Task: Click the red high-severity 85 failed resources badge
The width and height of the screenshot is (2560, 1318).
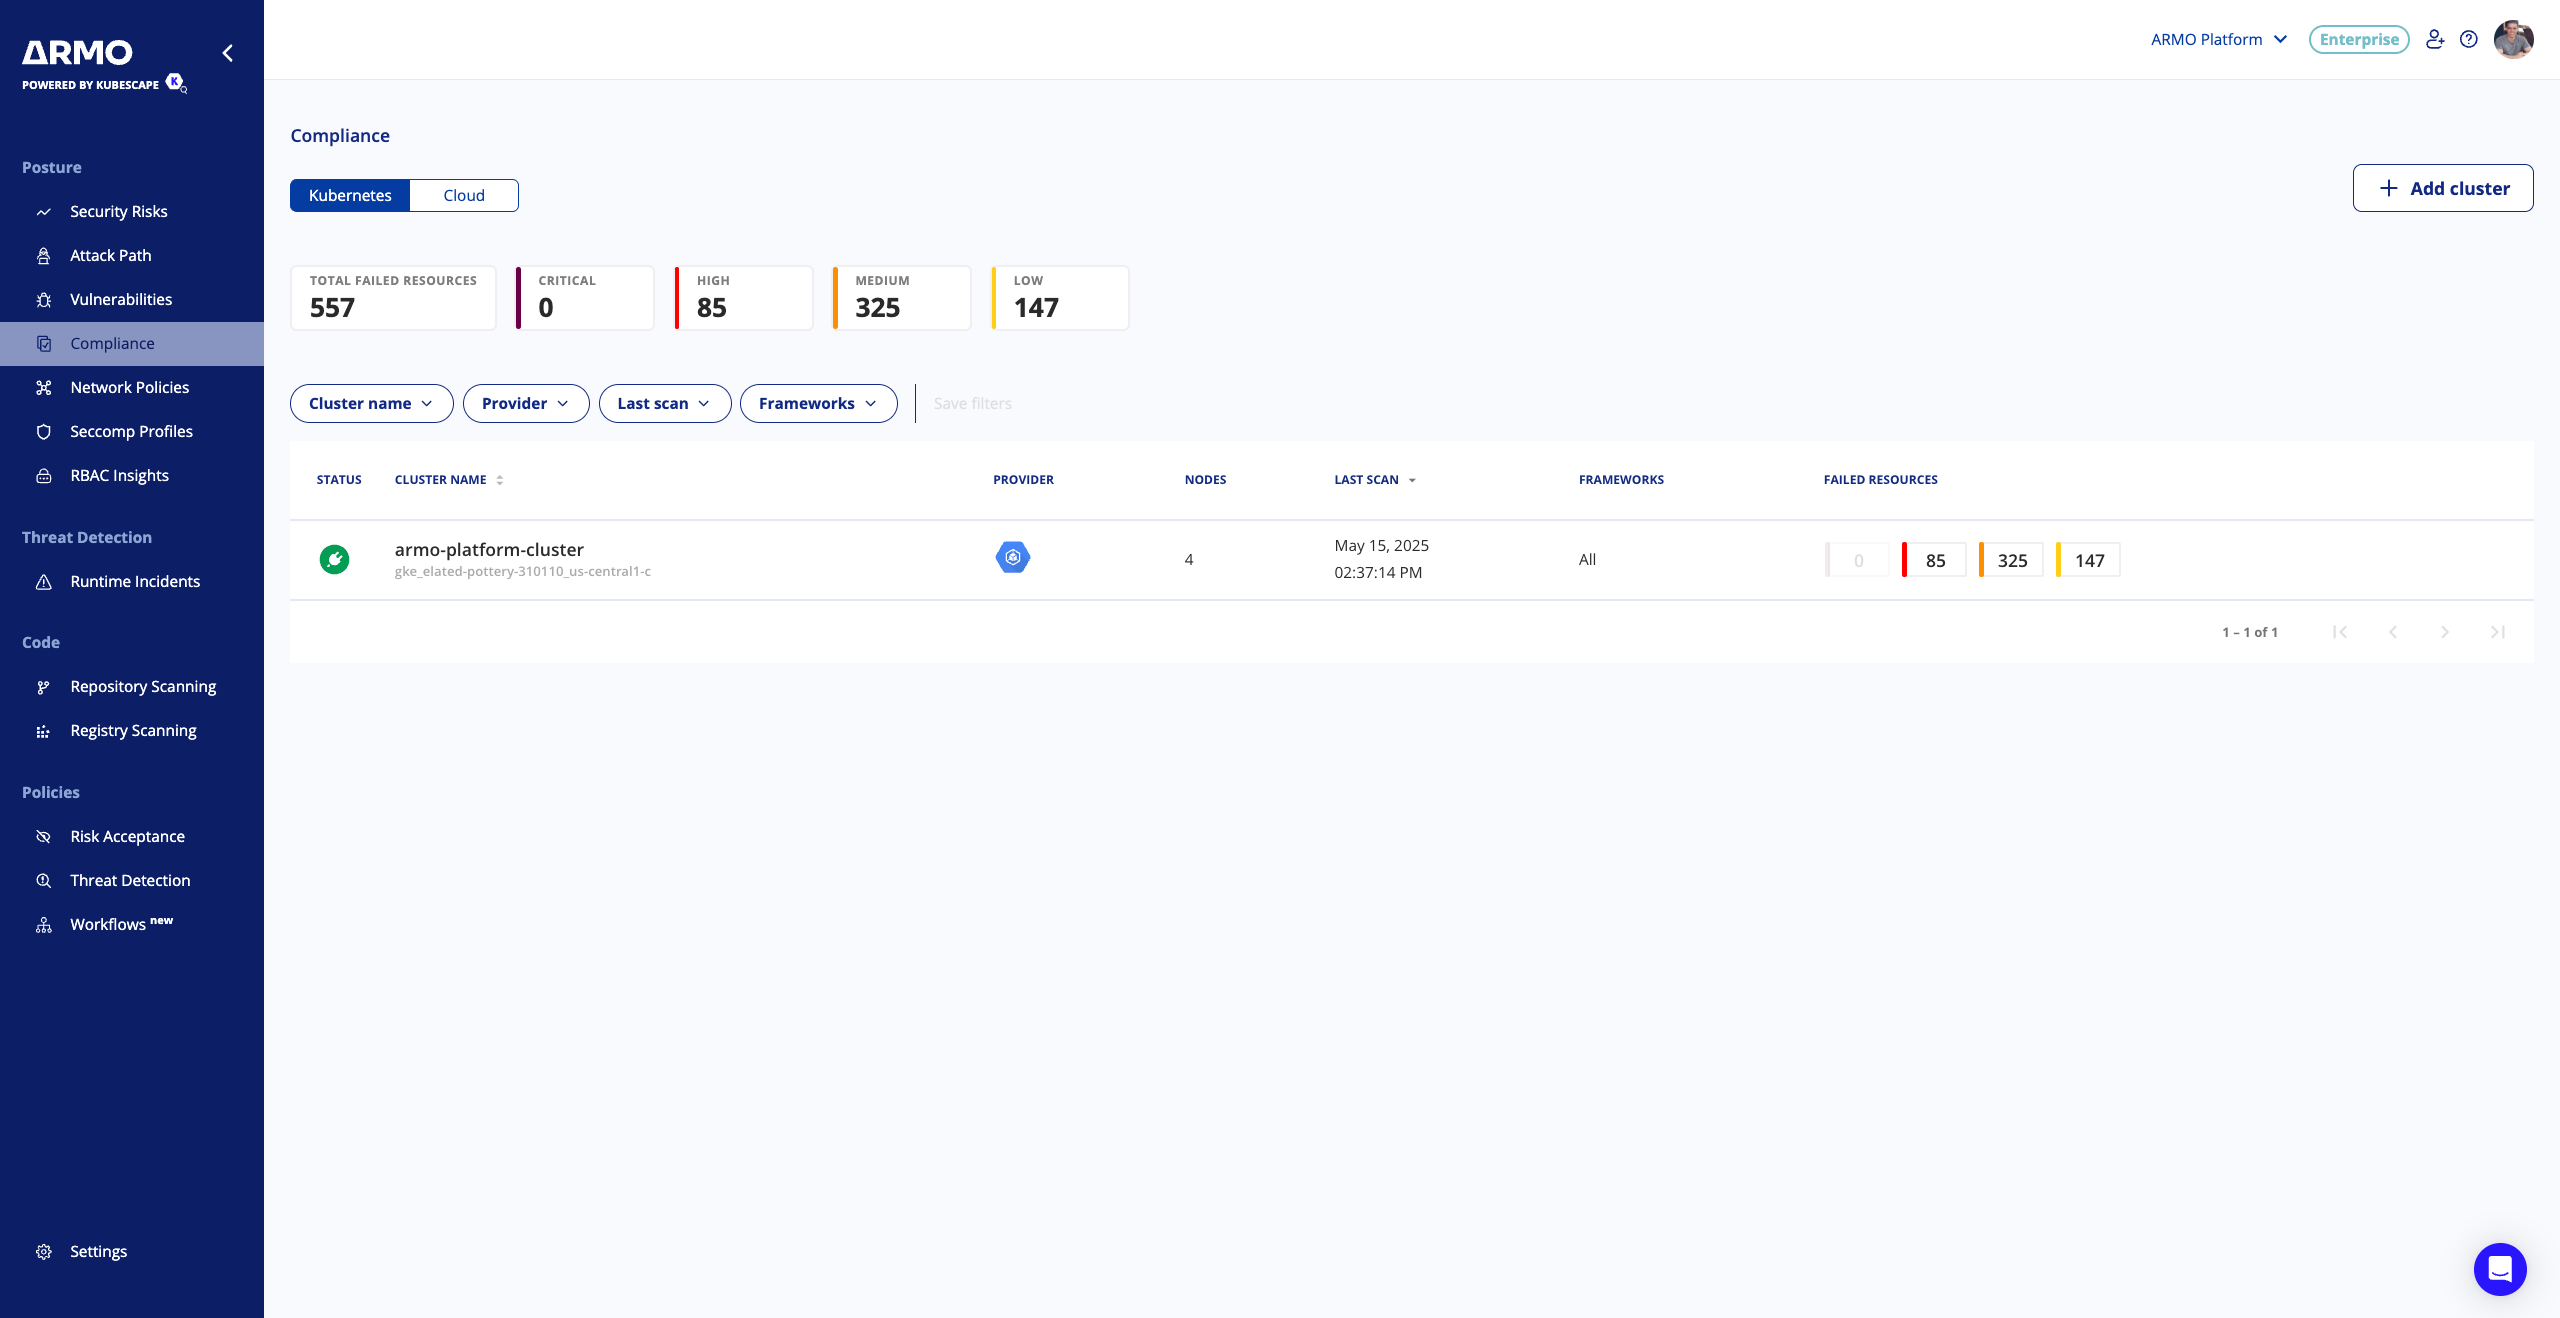Action: [1934, 561]
